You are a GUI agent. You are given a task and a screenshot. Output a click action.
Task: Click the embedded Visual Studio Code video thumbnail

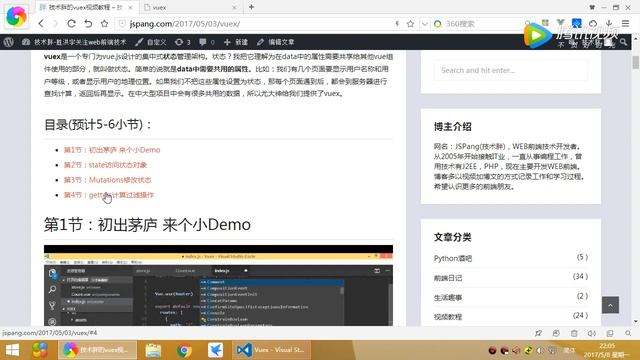[x=218, y=285]
